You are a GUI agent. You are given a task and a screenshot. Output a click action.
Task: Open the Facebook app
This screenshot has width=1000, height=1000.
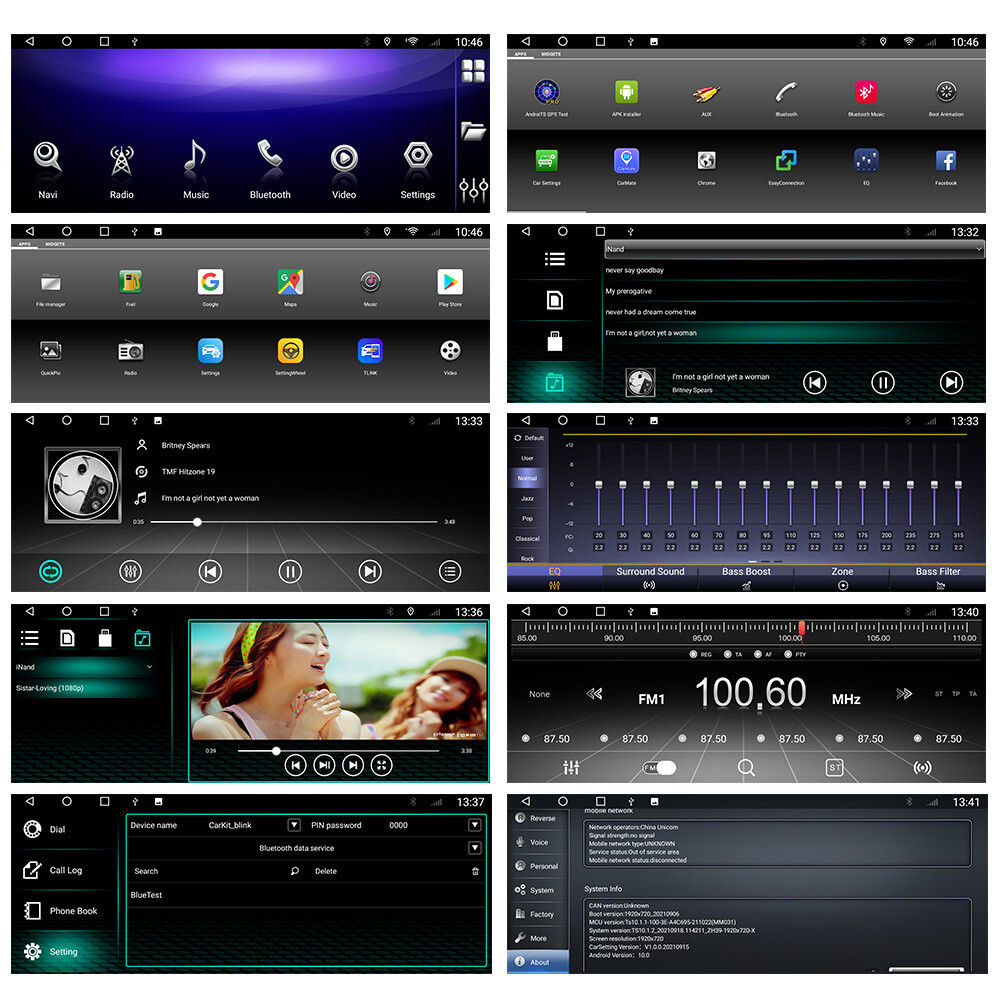(x=945, y=161)
